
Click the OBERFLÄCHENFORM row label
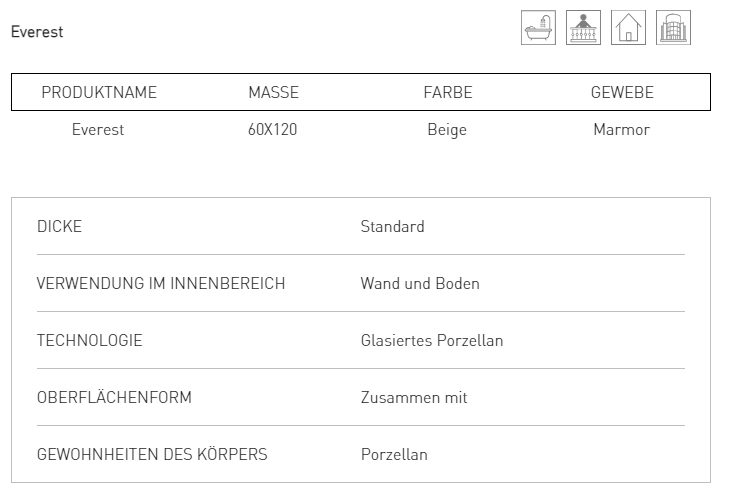click(x=114, y=397)
